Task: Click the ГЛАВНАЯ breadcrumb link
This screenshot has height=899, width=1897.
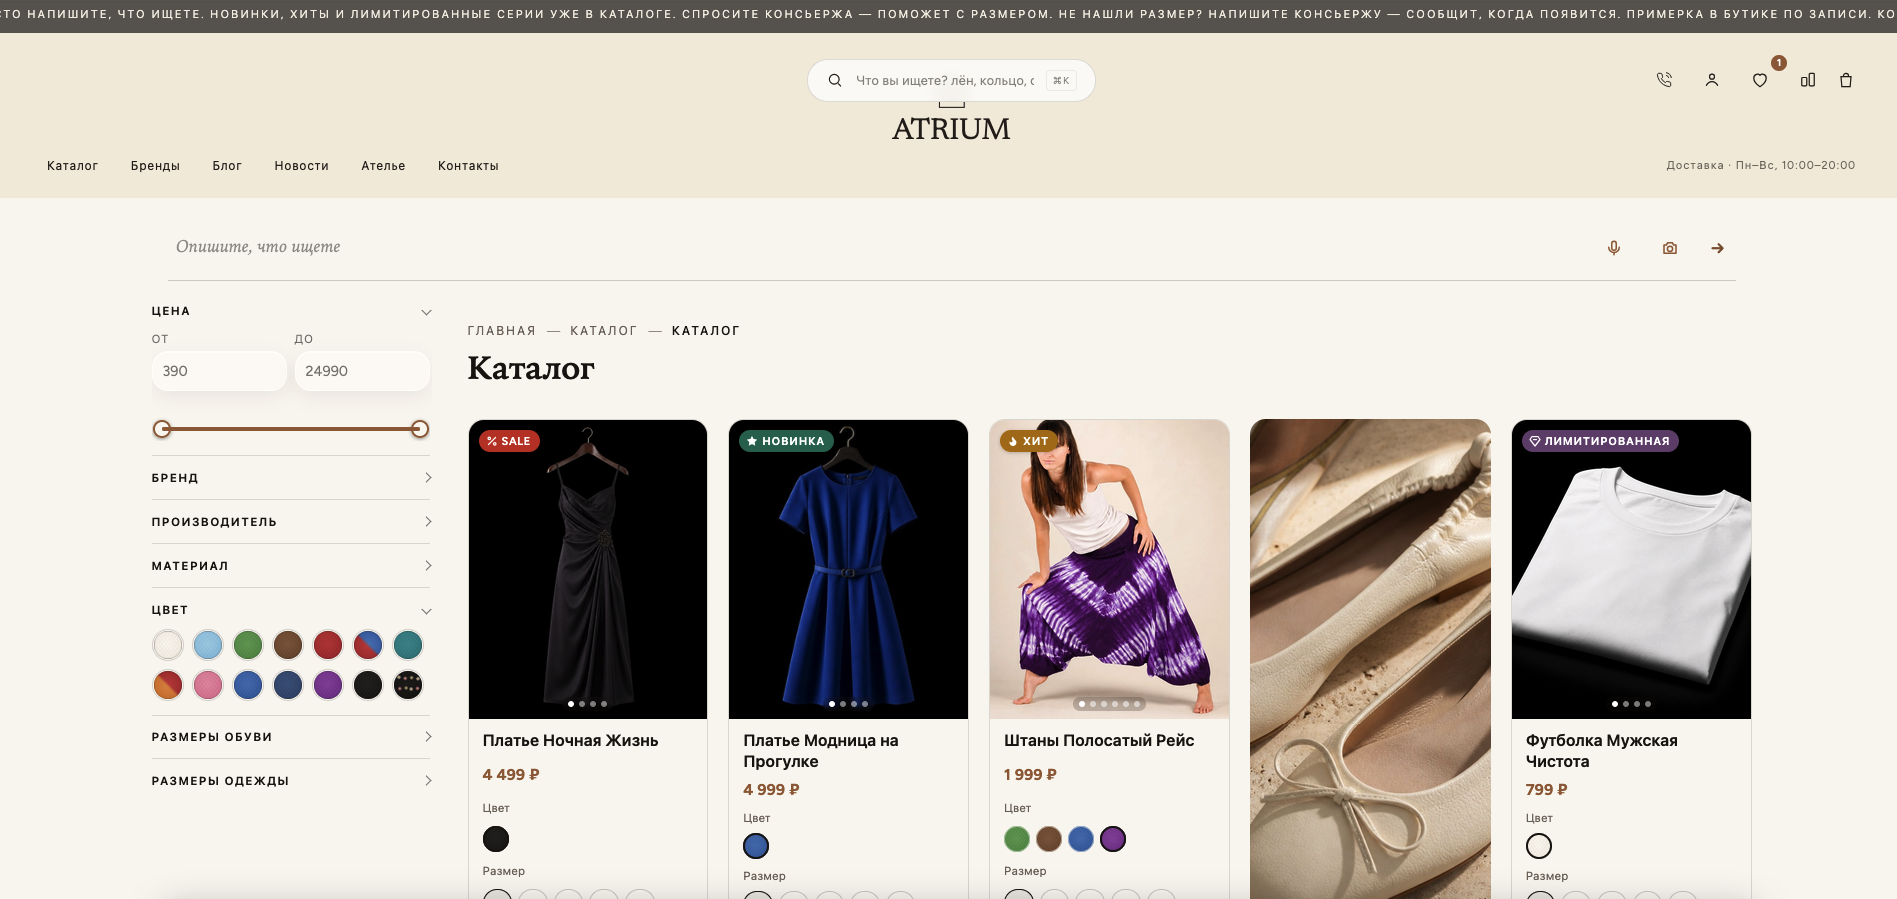Action: [502, 331]
